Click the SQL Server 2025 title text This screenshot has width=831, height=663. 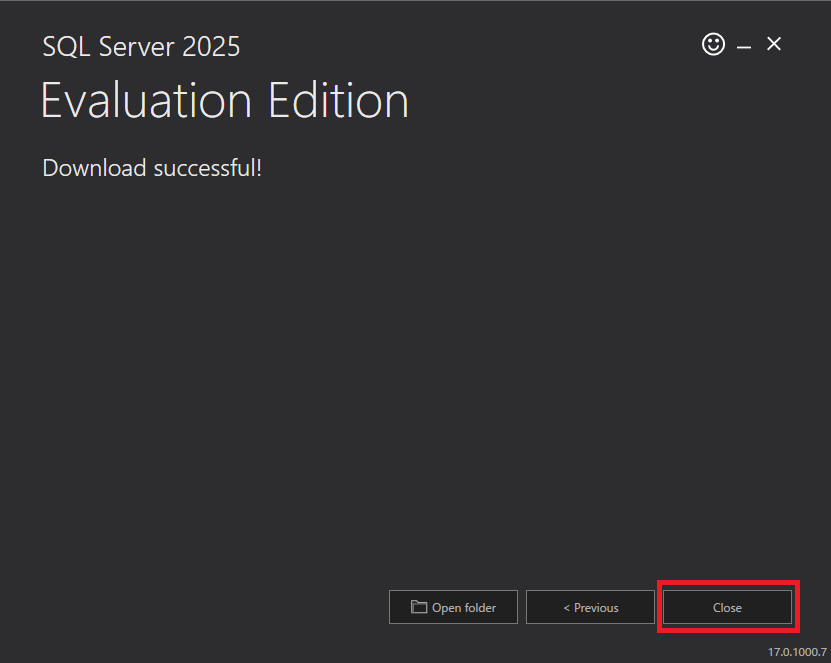click(141, 47)
